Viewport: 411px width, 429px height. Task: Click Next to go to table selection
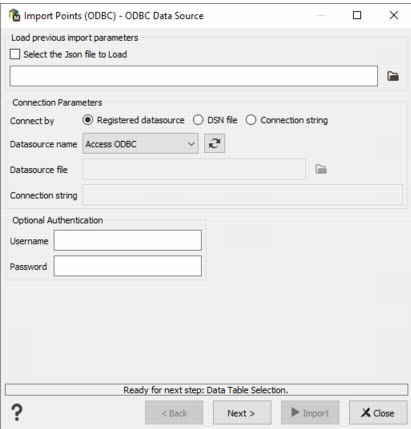[242, 413]
